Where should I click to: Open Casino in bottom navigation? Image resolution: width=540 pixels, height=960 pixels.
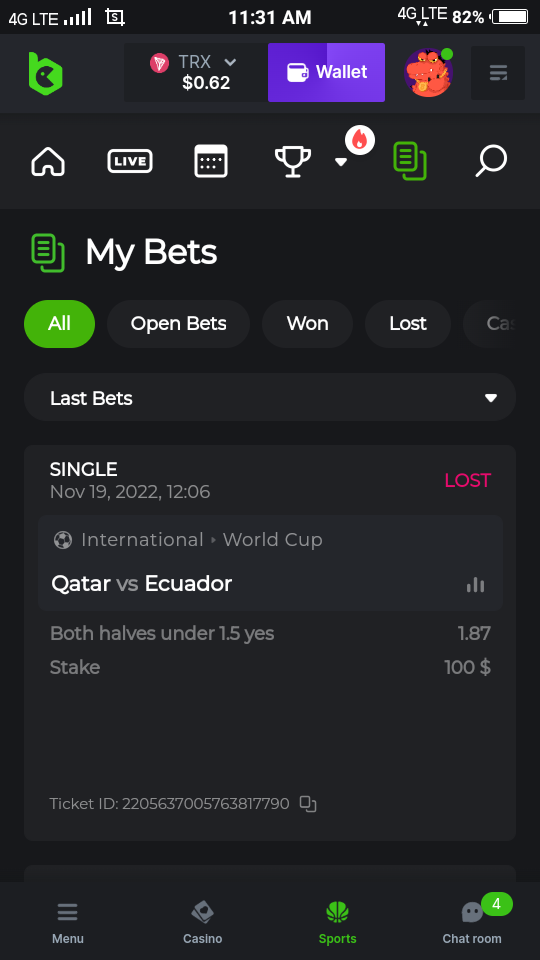coord(203,921)
